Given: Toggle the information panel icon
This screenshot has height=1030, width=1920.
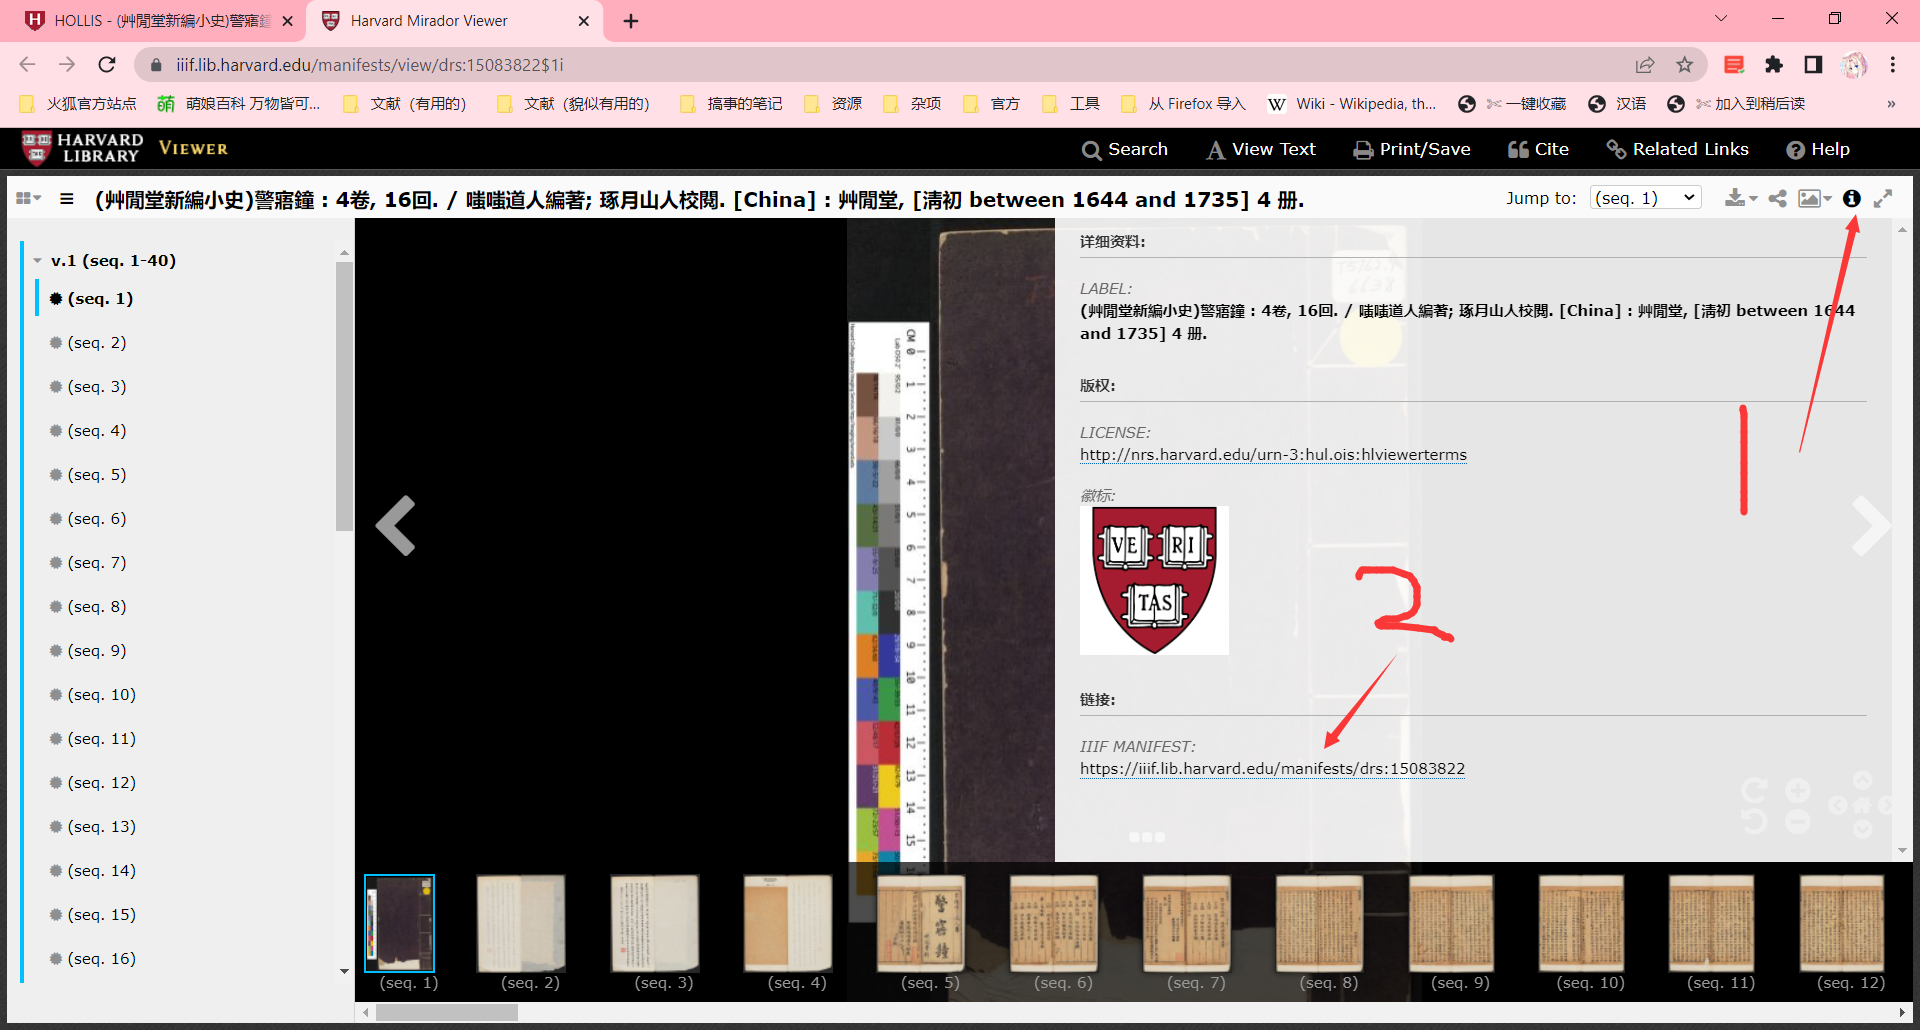Looking at the screenshot, I should click(x=1851, y=199).
